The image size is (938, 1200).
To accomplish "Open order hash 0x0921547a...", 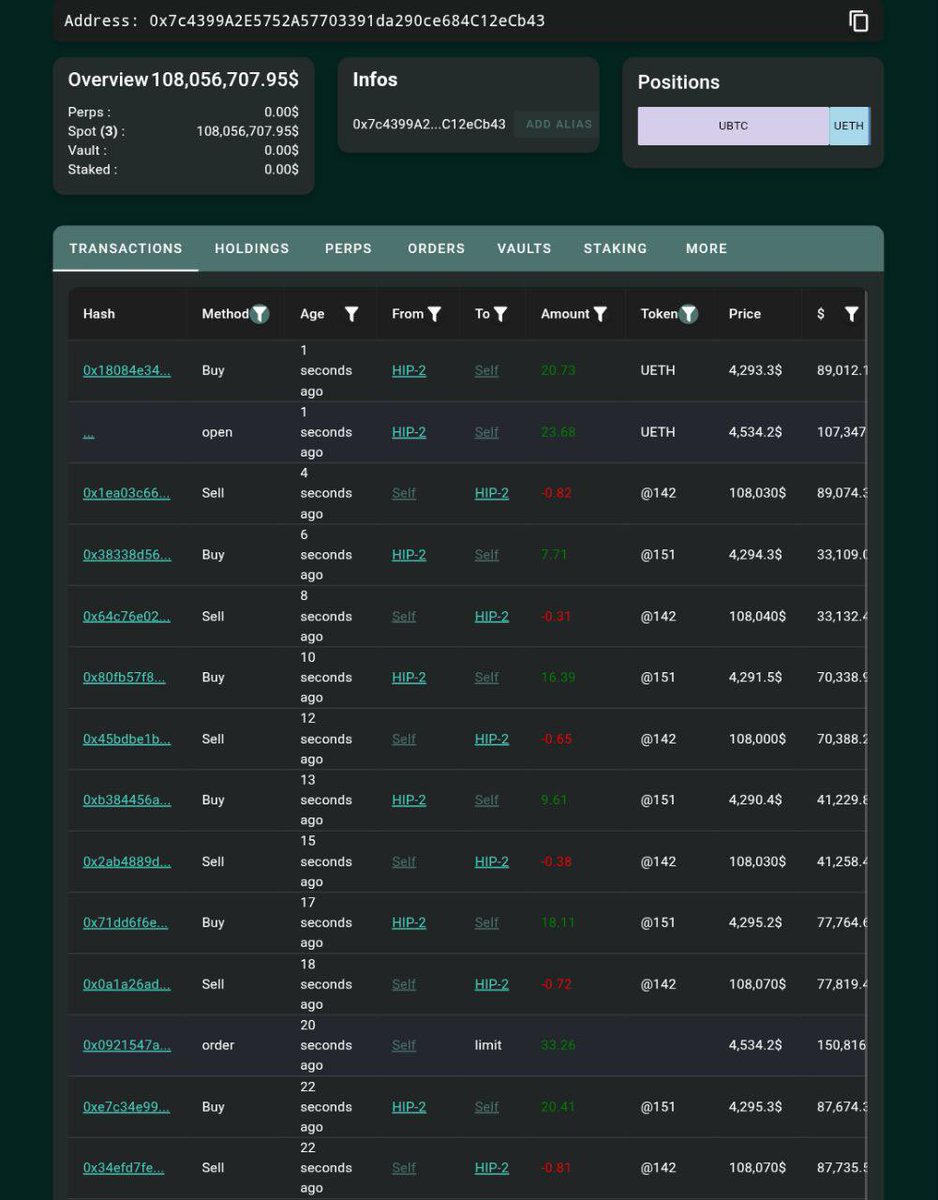I will pyautogui.click(x=127, y=1045).
